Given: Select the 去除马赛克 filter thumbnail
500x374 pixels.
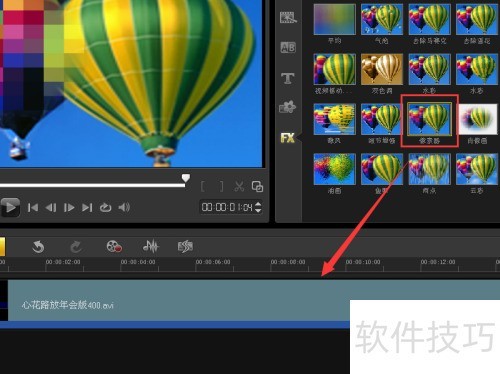Looking at the screenshot, I should (x=430, y=19).
